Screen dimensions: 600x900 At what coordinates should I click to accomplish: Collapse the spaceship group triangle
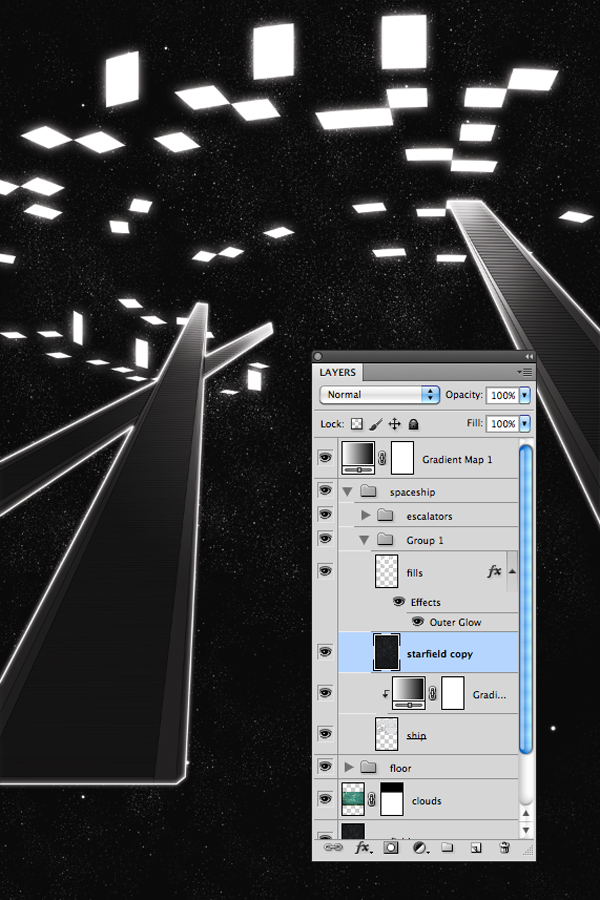[x=347, y=491]
